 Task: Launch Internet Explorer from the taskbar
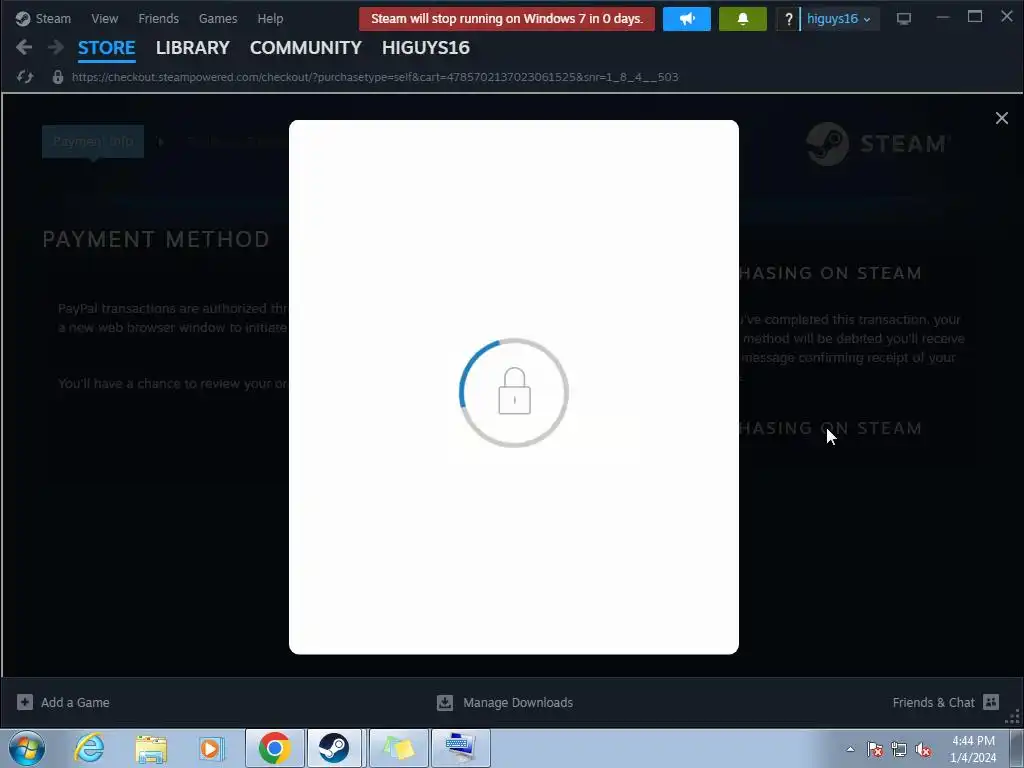(x=89, y=748)
